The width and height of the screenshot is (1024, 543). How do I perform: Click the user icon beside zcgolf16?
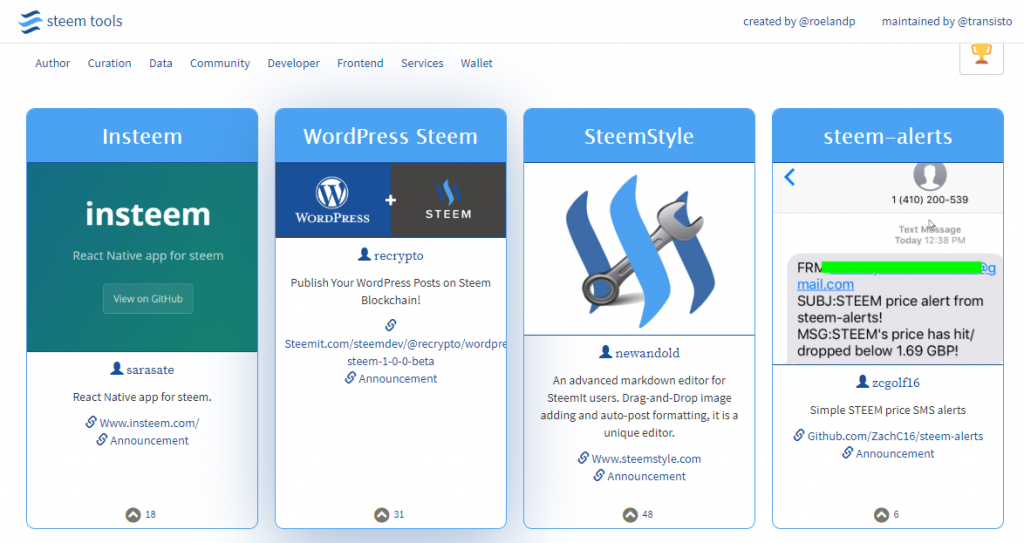863,381
